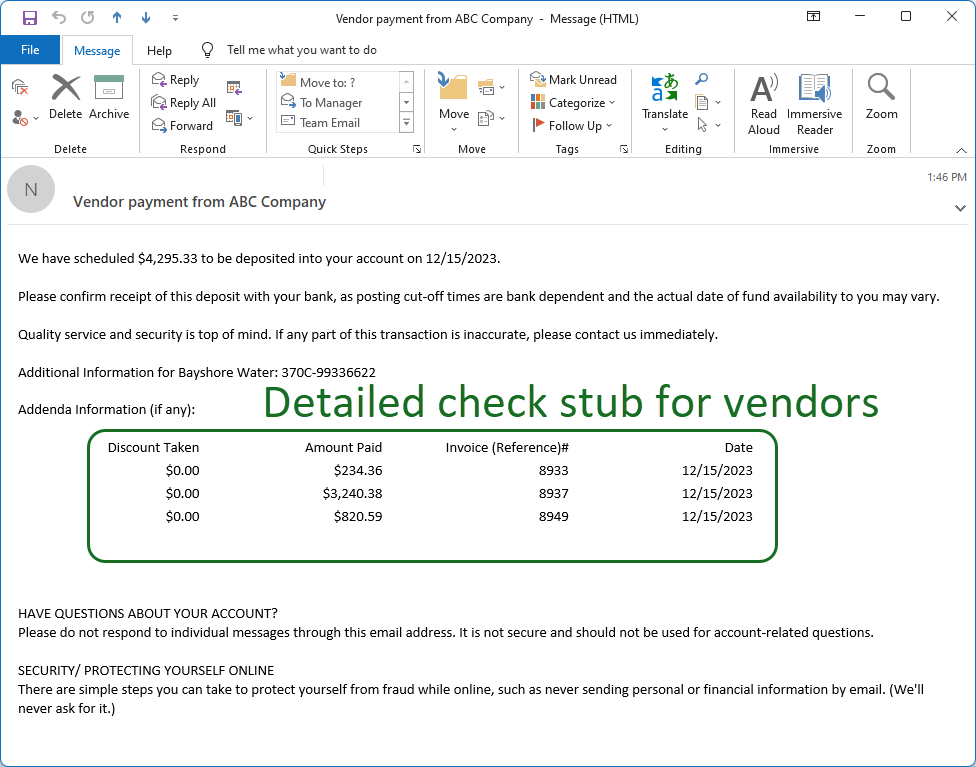Open the Follow Up flag dropdown
The image size is (976, 767).
[x=571, y=126]
